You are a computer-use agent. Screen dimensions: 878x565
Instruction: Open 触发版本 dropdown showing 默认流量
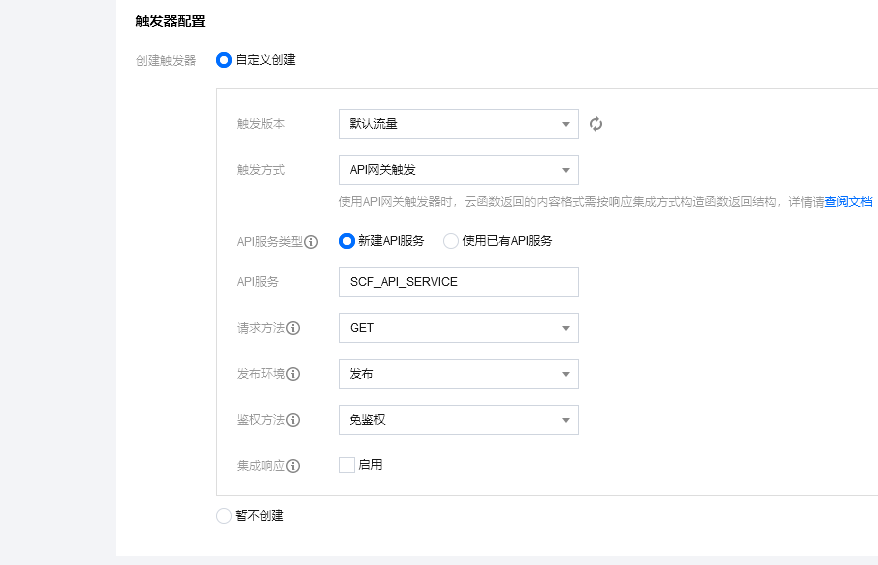click(459, 124)
